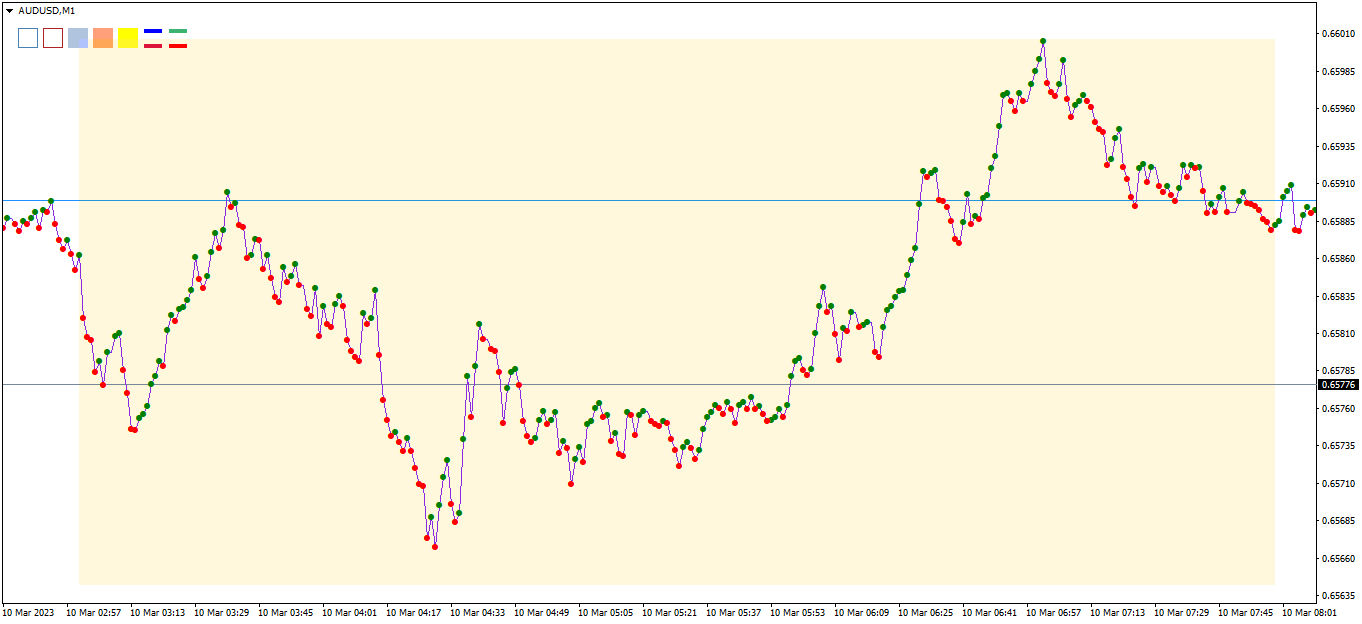Click the 0.65810 price scale label
This screenshot has width=1362, height=624.
click(x=1338, y=334)
